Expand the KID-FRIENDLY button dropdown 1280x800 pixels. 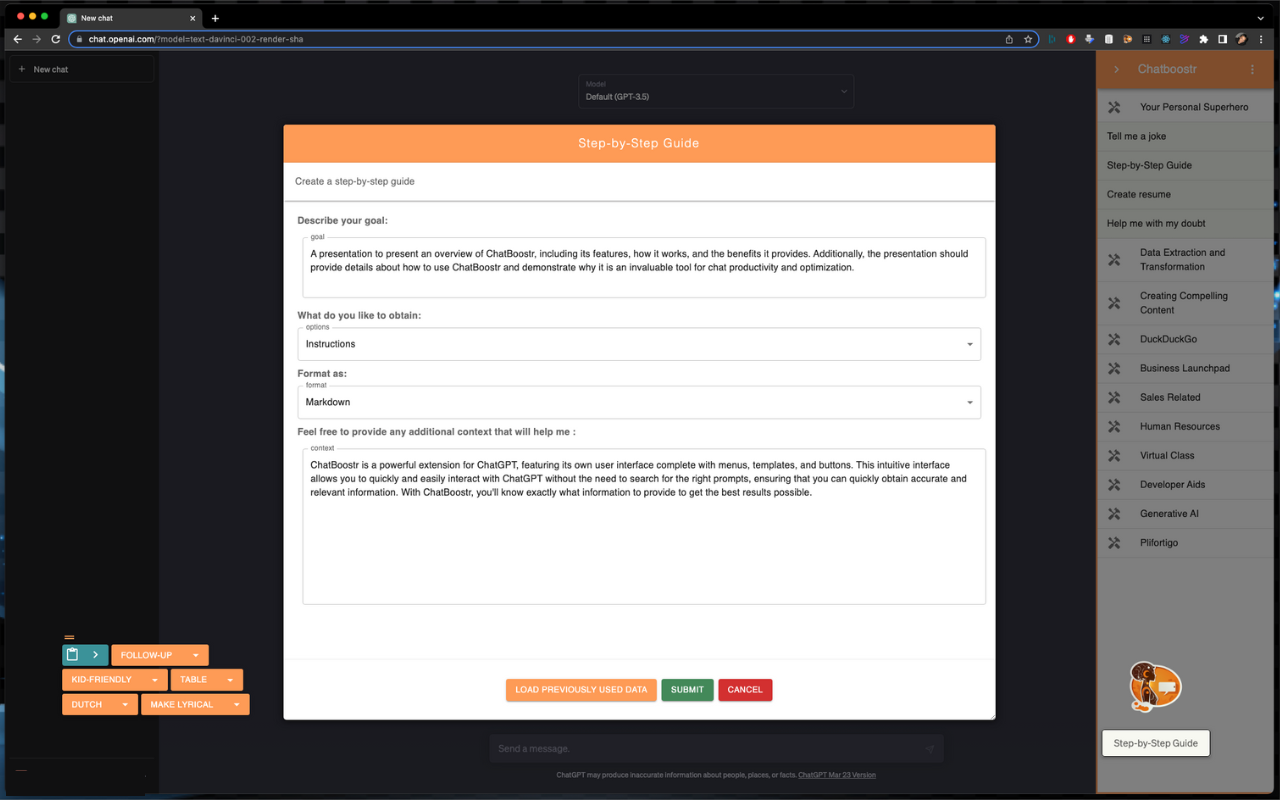155,680
